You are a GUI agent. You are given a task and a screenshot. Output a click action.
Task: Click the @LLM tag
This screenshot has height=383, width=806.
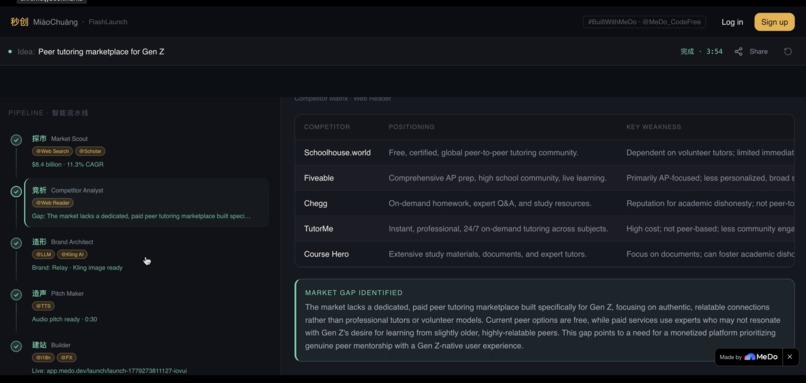pyautogui.click(x=43, y=254)
